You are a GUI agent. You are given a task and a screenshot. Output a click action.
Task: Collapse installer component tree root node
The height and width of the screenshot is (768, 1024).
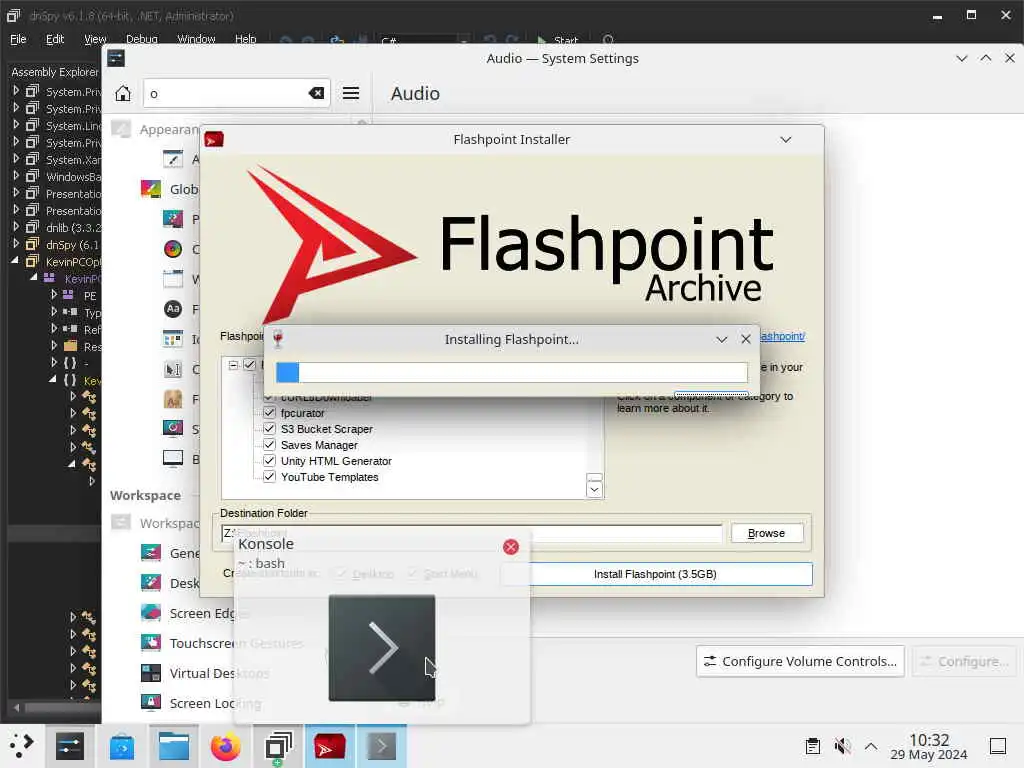pos(234,365)
